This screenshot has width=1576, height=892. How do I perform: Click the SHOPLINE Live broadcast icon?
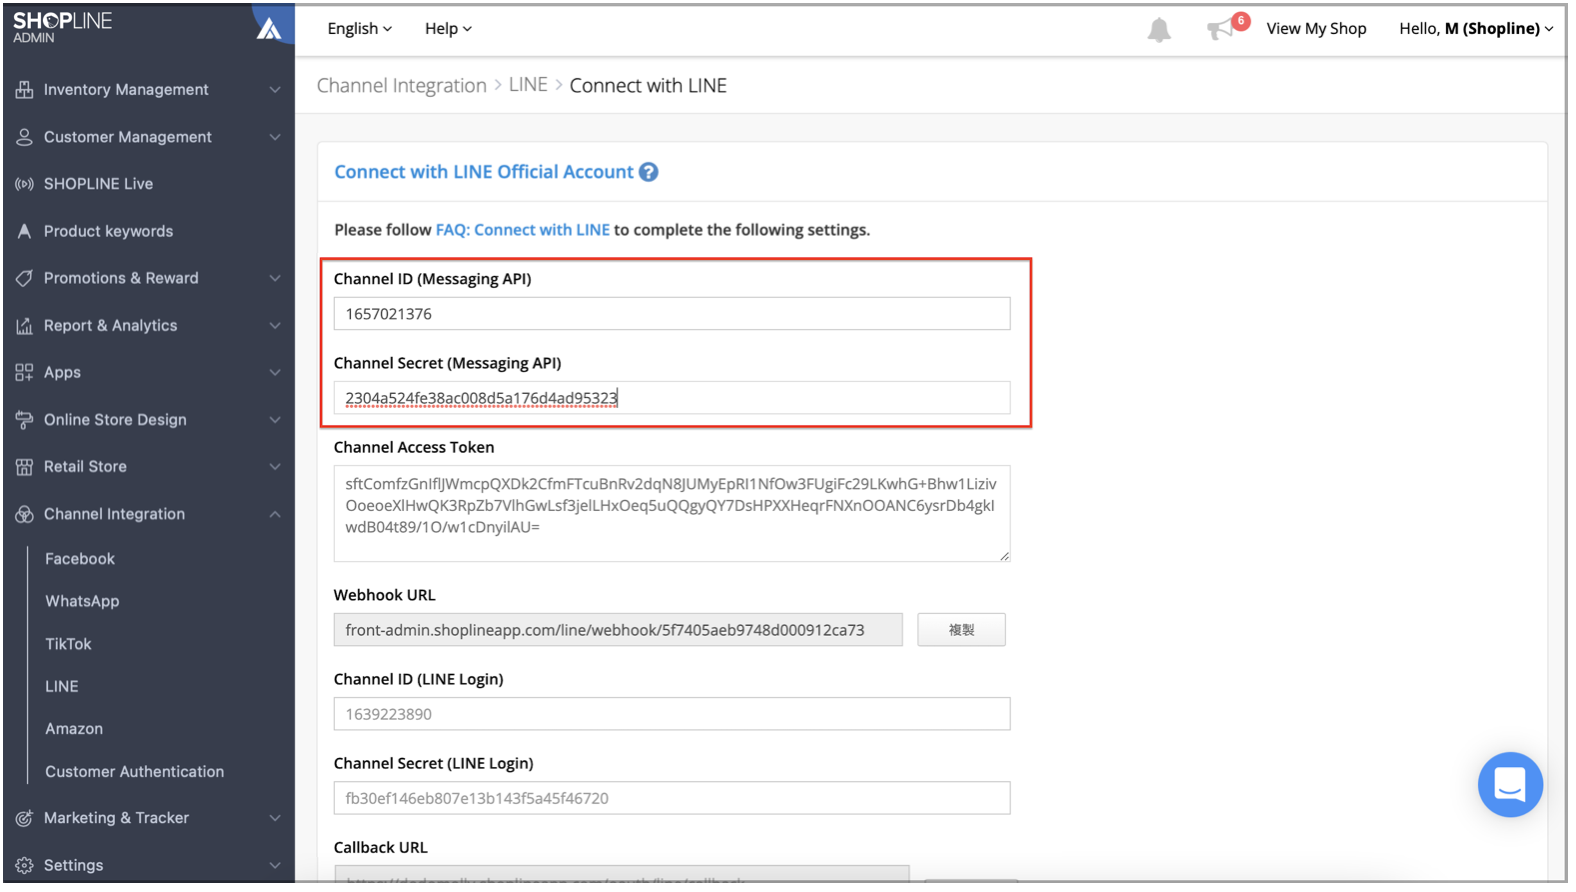point(24,184)
